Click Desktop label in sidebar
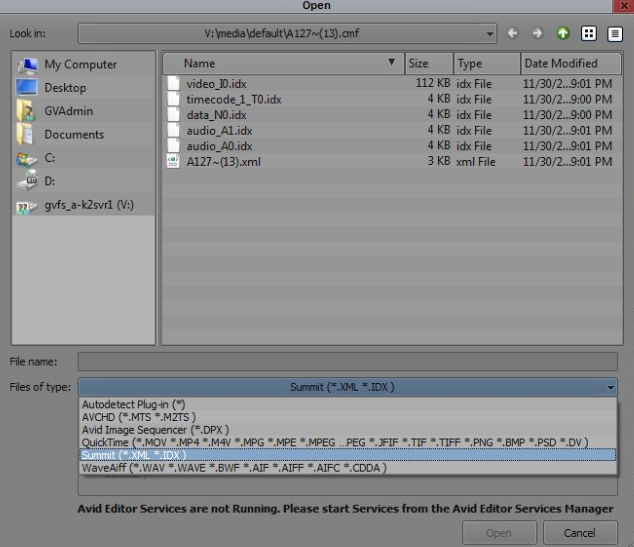 [65, 88]
